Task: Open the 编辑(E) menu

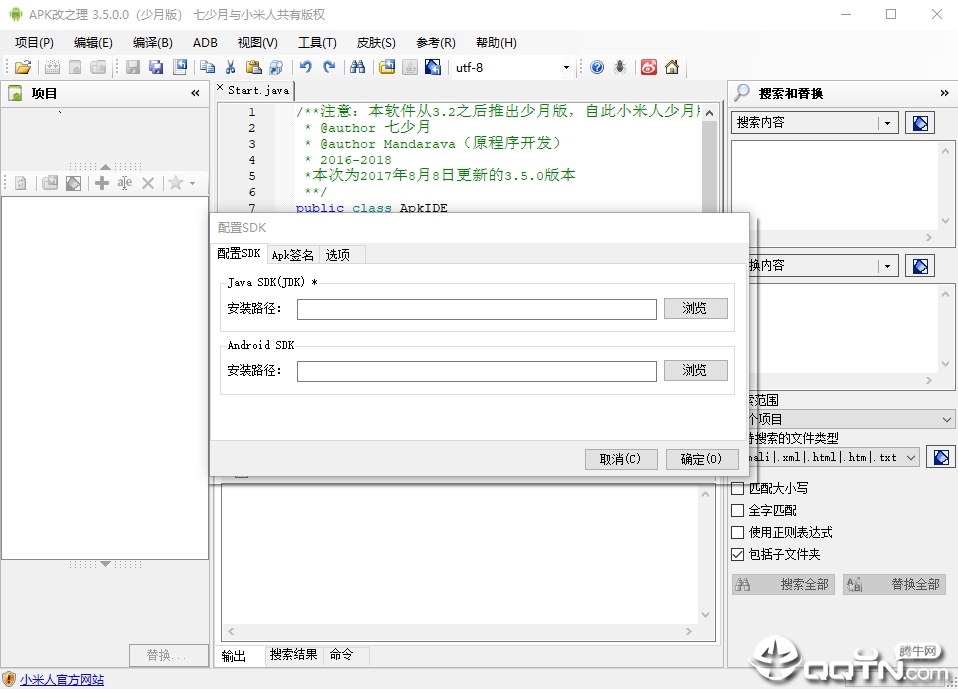Action: click(x=93, y=42)
